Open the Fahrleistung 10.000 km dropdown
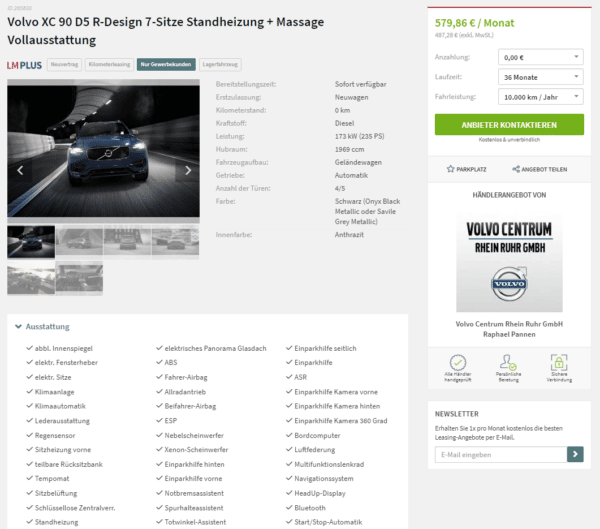This screenshot has height=529, width=600. 540,97
